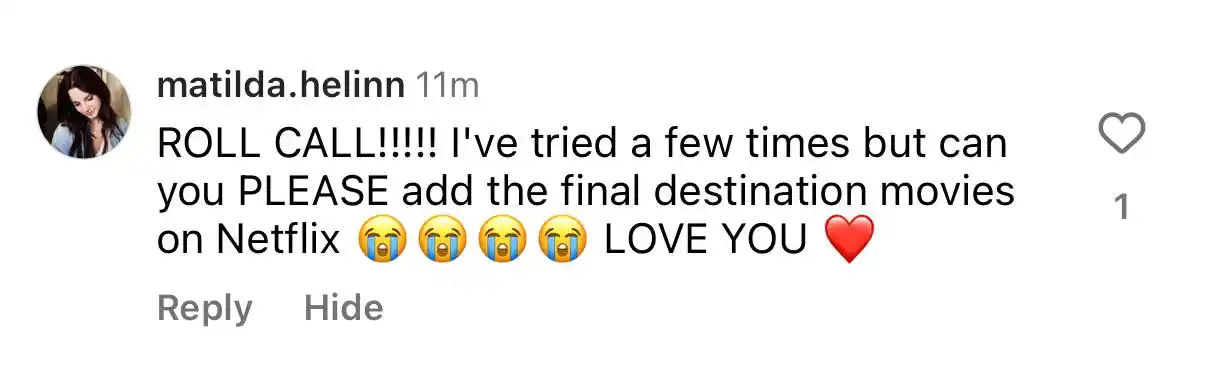Click the third crying face emoji

[499, 241]
